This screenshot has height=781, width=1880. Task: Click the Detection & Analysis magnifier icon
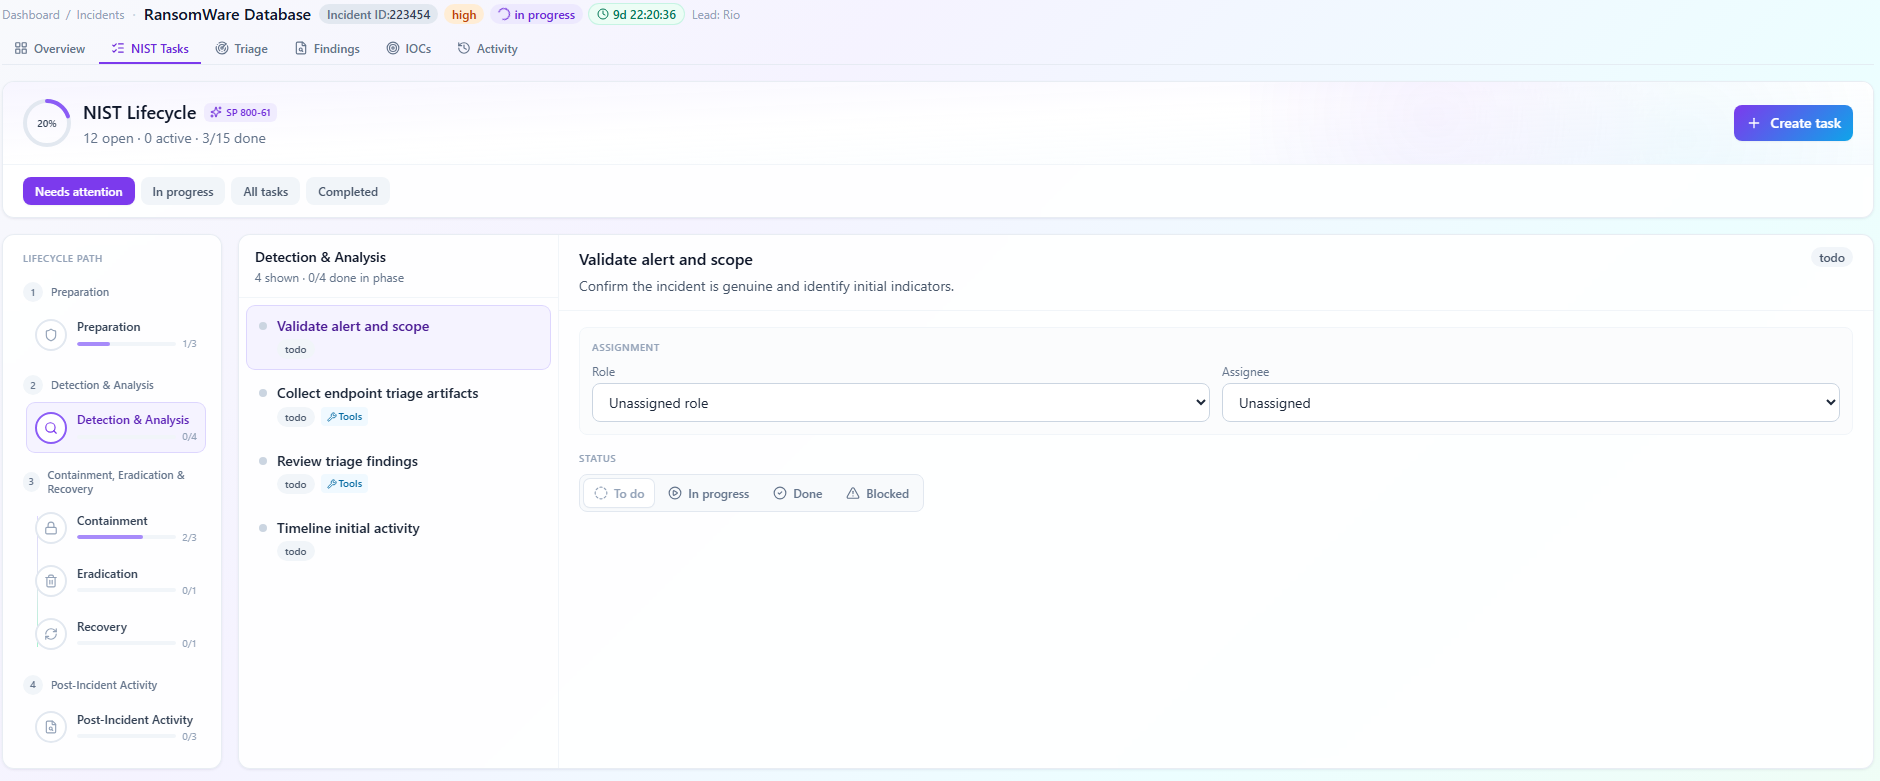51,428
